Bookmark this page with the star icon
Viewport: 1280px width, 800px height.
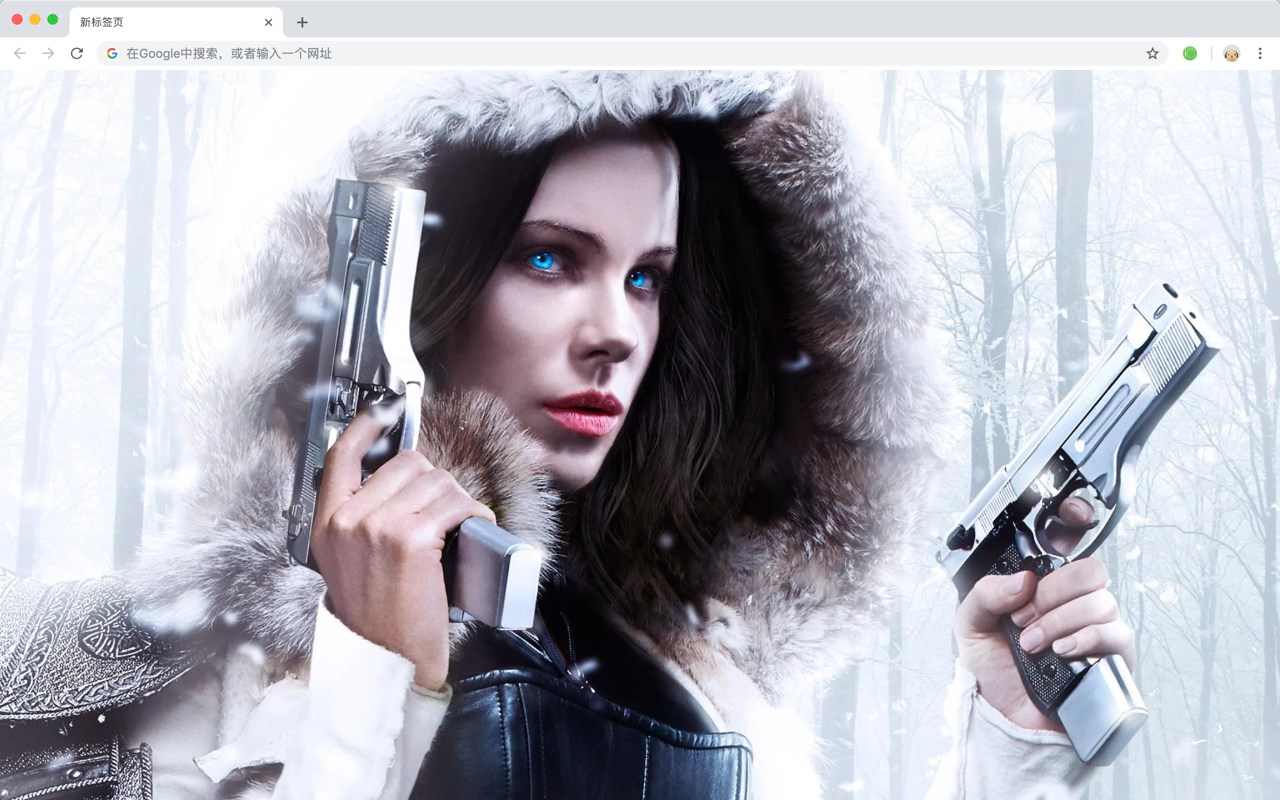pyautogui.click(x=1152, y=53)
